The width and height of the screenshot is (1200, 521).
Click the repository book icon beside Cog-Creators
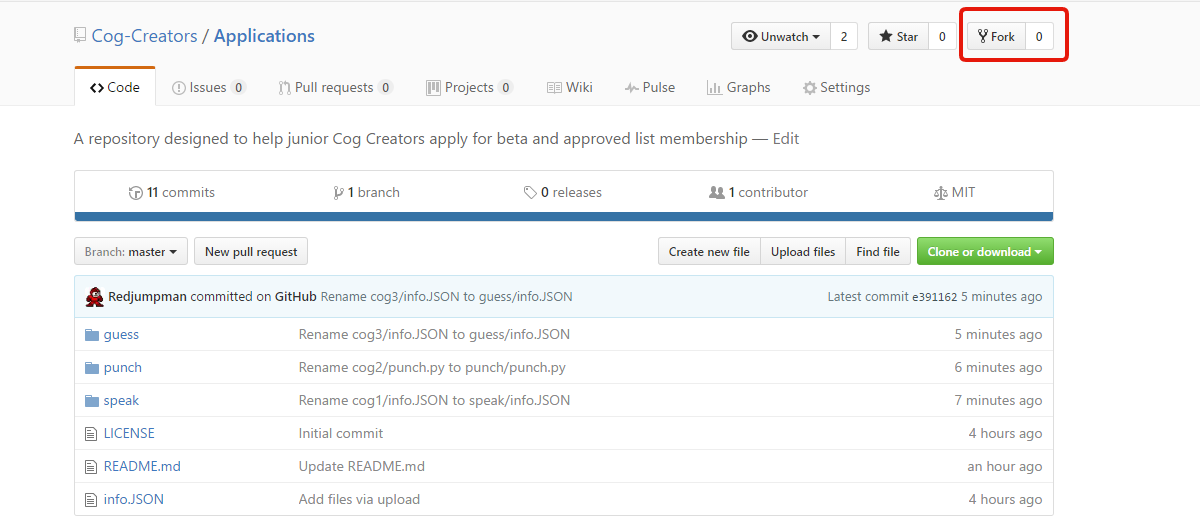click(80, 36)
